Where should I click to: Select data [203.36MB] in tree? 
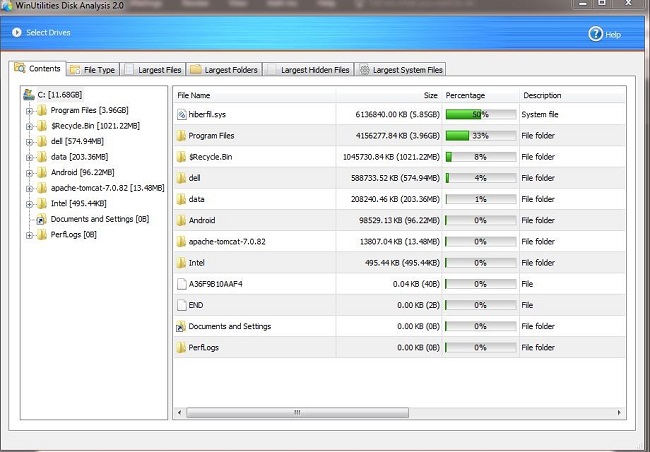pyautogui.click(x=79, y=157)
